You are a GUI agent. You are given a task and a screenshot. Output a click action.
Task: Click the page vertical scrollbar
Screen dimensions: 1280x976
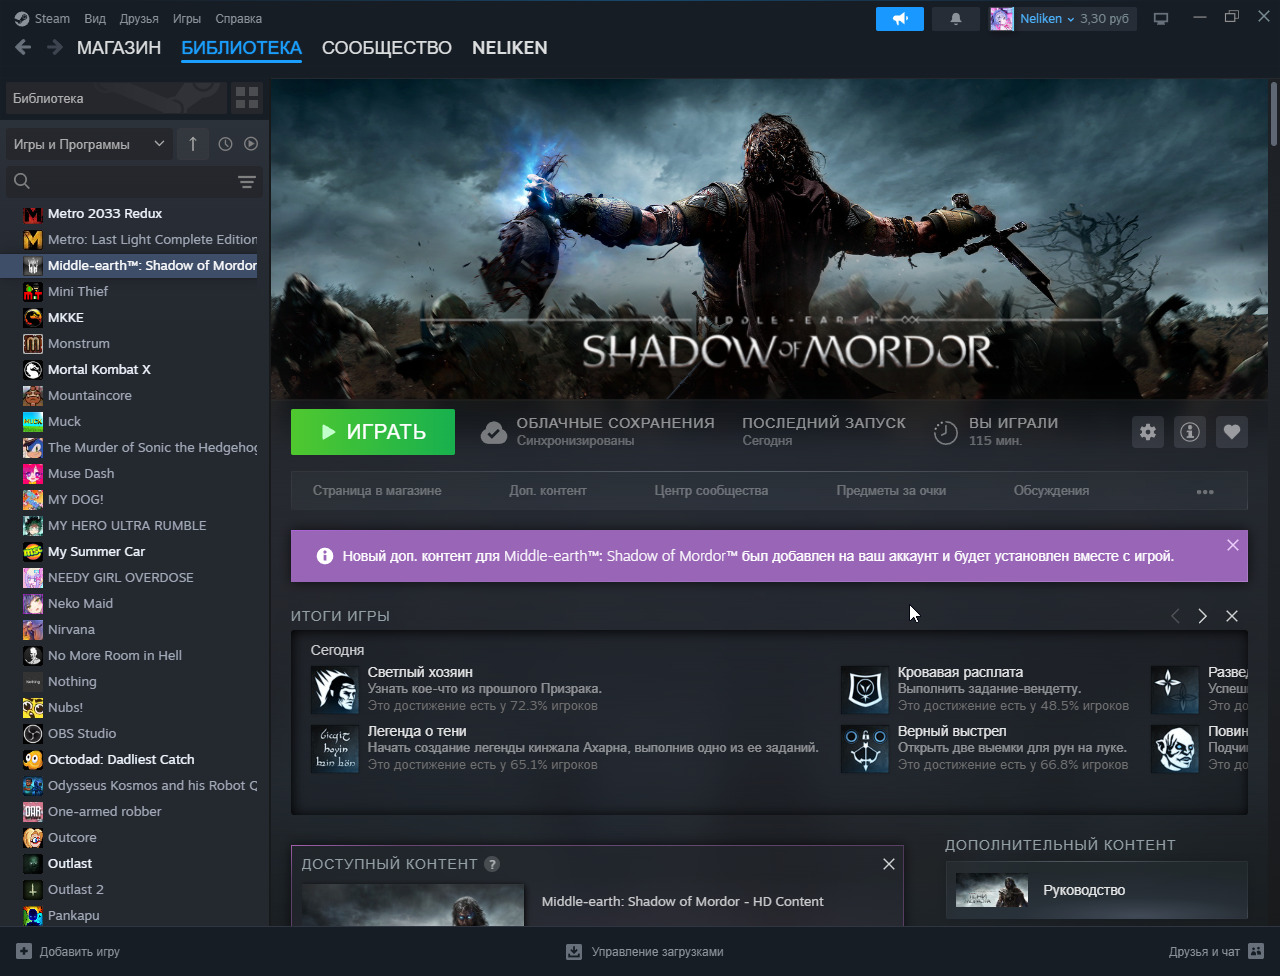pos(1273,115)
